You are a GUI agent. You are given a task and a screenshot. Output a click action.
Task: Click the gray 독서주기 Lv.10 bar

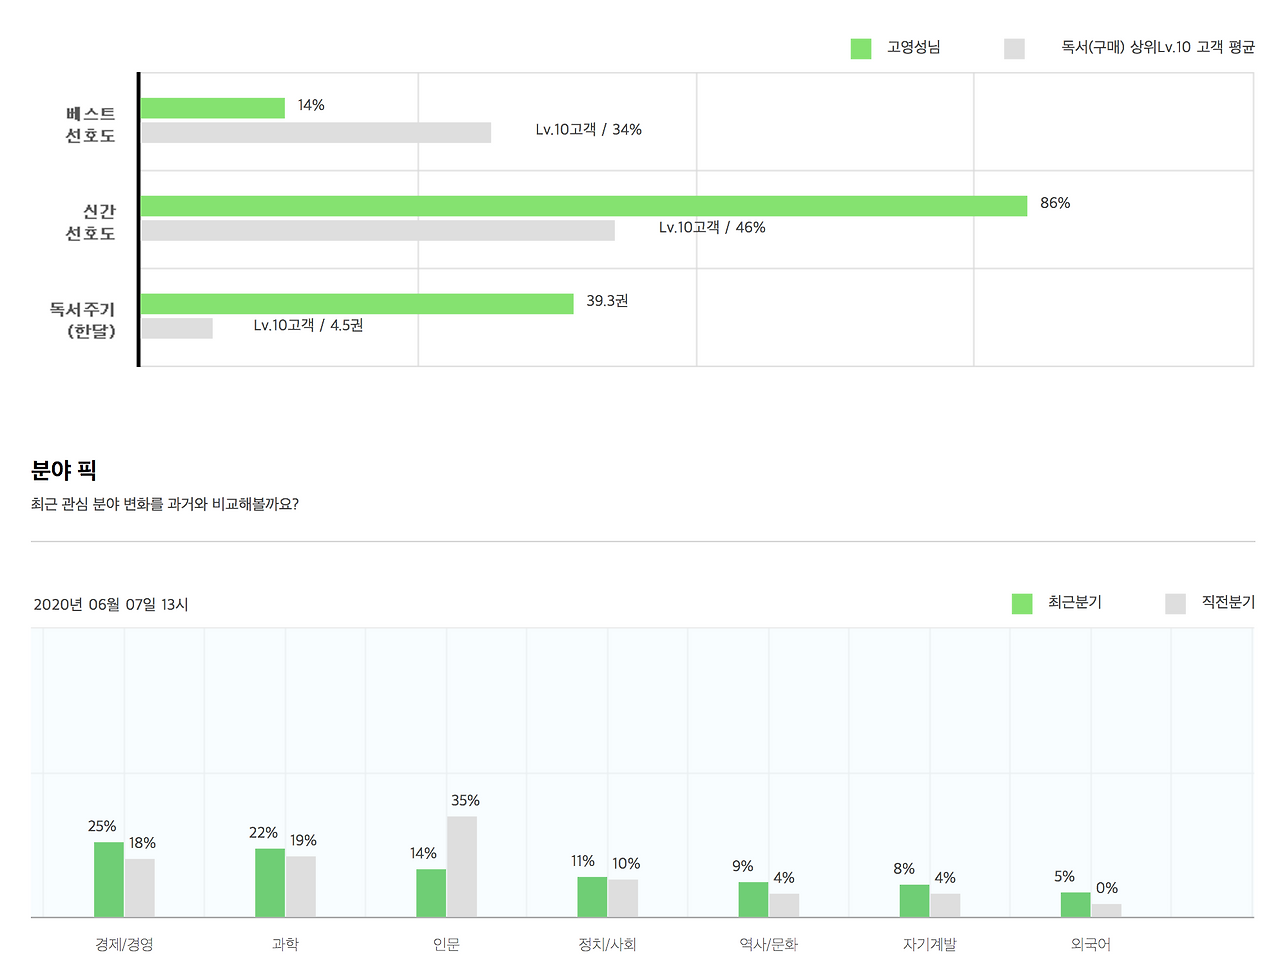point(177,328)
